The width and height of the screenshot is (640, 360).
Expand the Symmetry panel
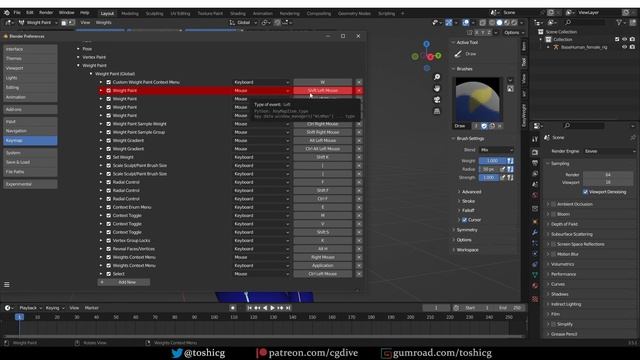(x=467, y=230)
